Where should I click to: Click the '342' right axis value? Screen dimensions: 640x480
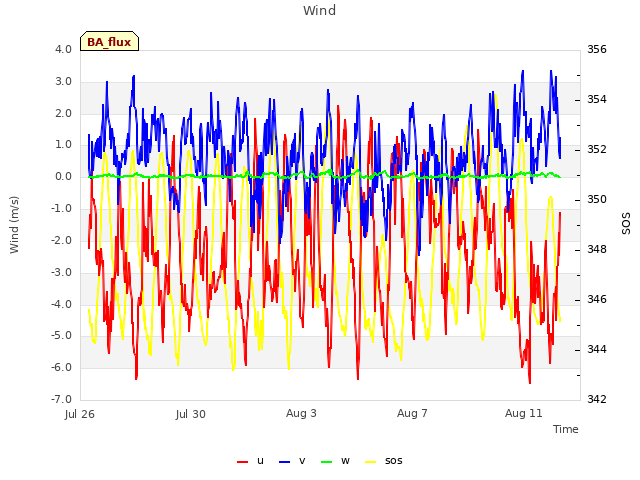click(597, 399)
